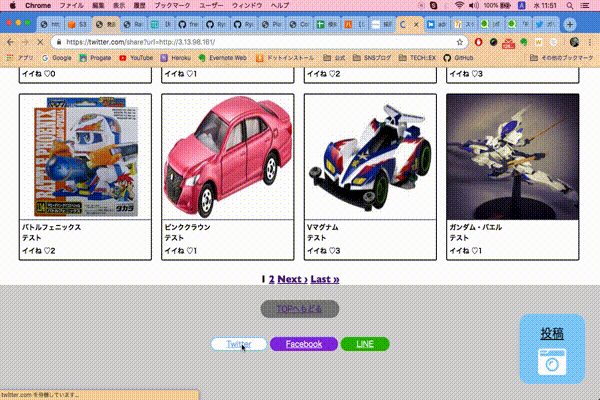Open the Heroku bookmark
Viewport: 600px width, 400px height.
[x=176, y=58]
